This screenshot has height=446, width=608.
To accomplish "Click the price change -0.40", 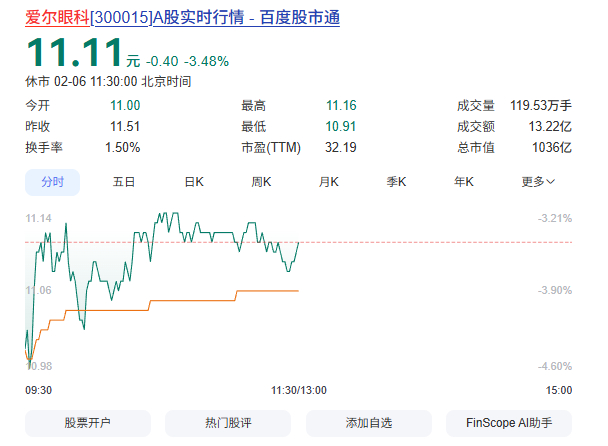I will coord(162,61).
